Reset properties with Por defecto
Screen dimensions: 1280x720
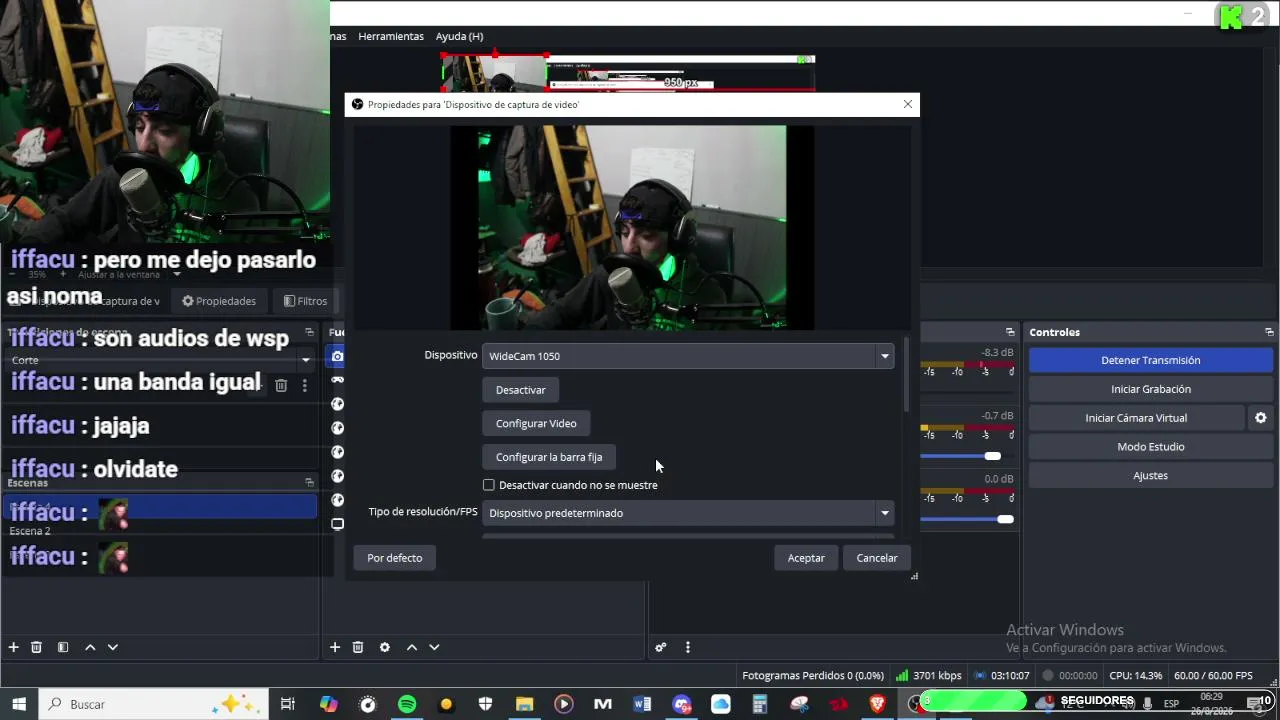(395, 558)
